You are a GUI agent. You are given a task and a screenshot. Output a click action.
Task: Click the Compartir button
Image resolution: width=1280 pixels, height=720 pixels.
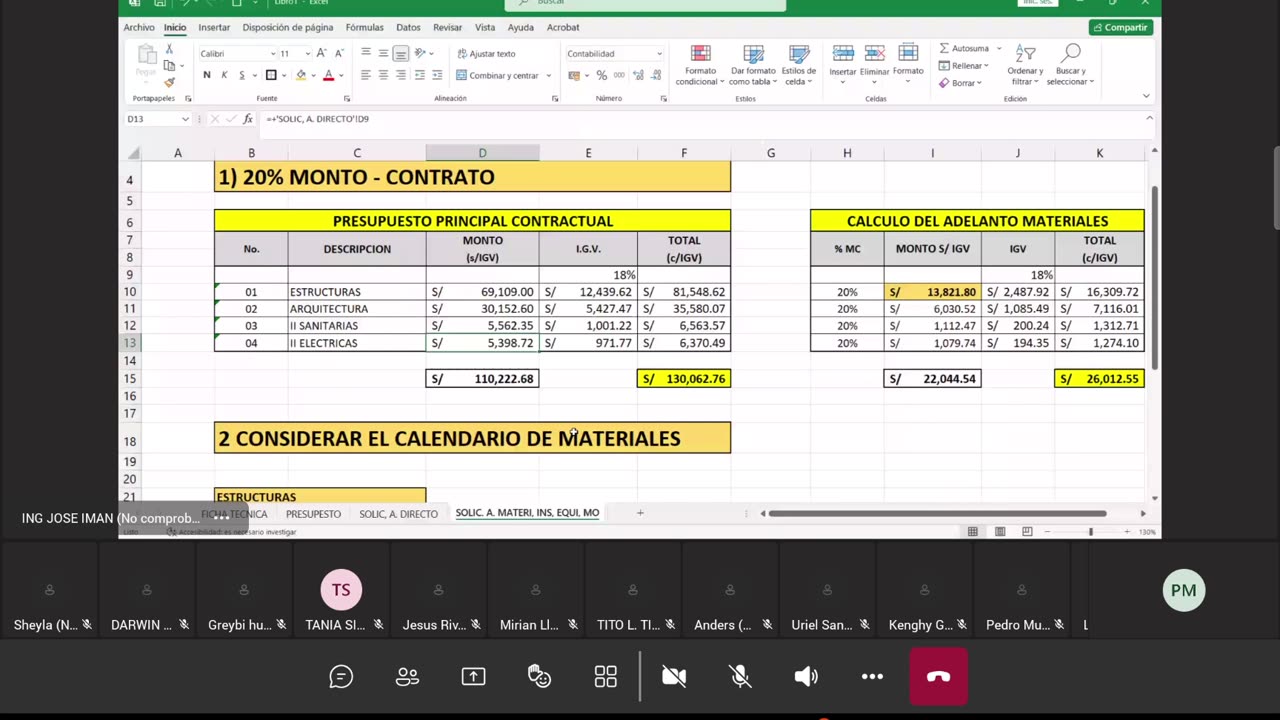tap(1121, 27)
